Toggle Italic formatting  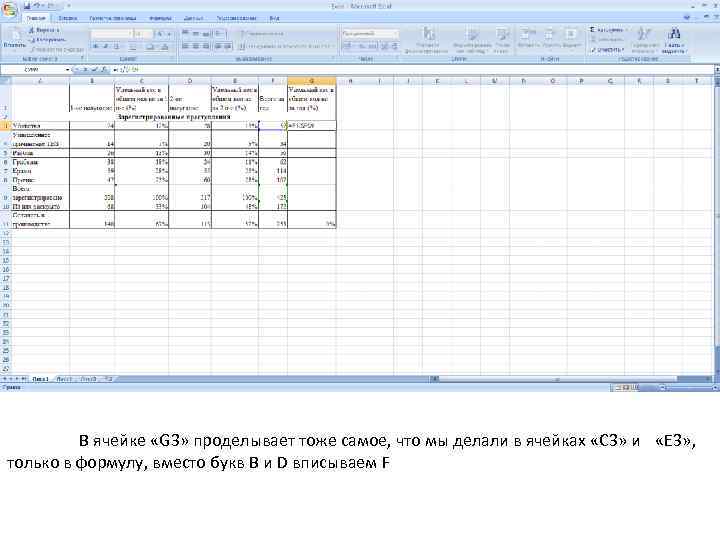click(x=106, y=46)
